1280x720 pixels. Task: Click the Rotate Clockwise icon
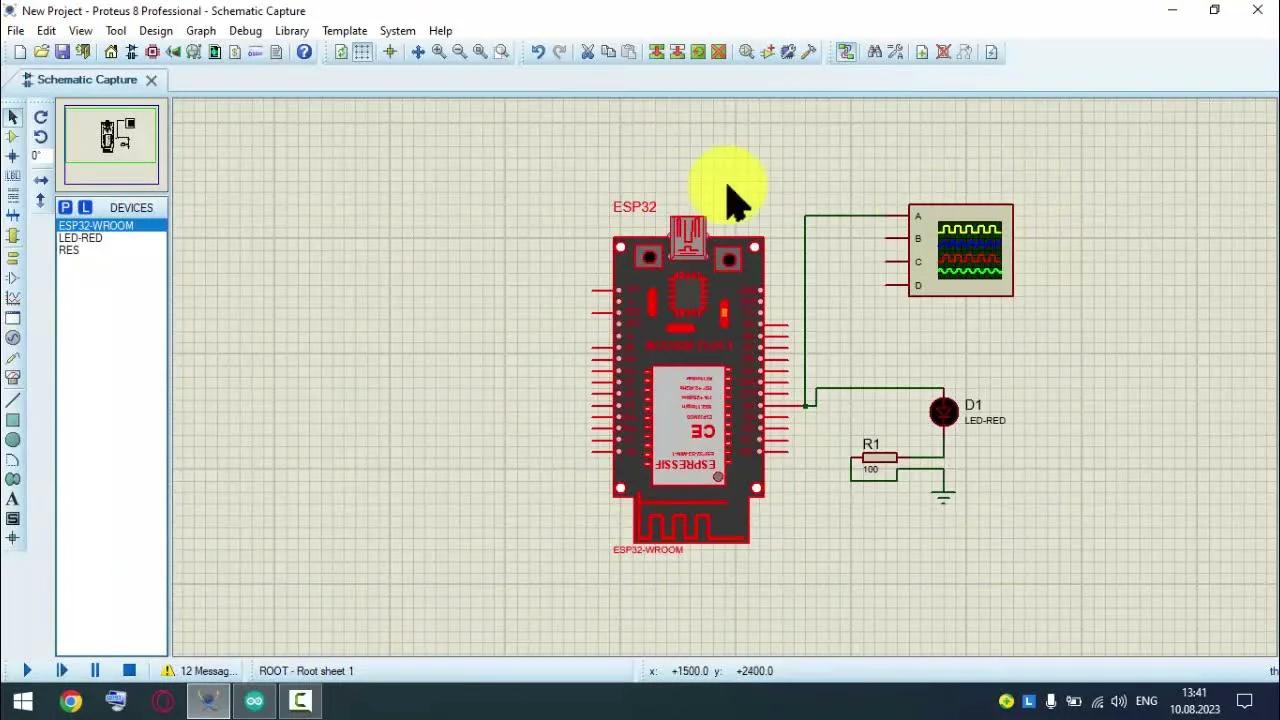pos(40,117)
